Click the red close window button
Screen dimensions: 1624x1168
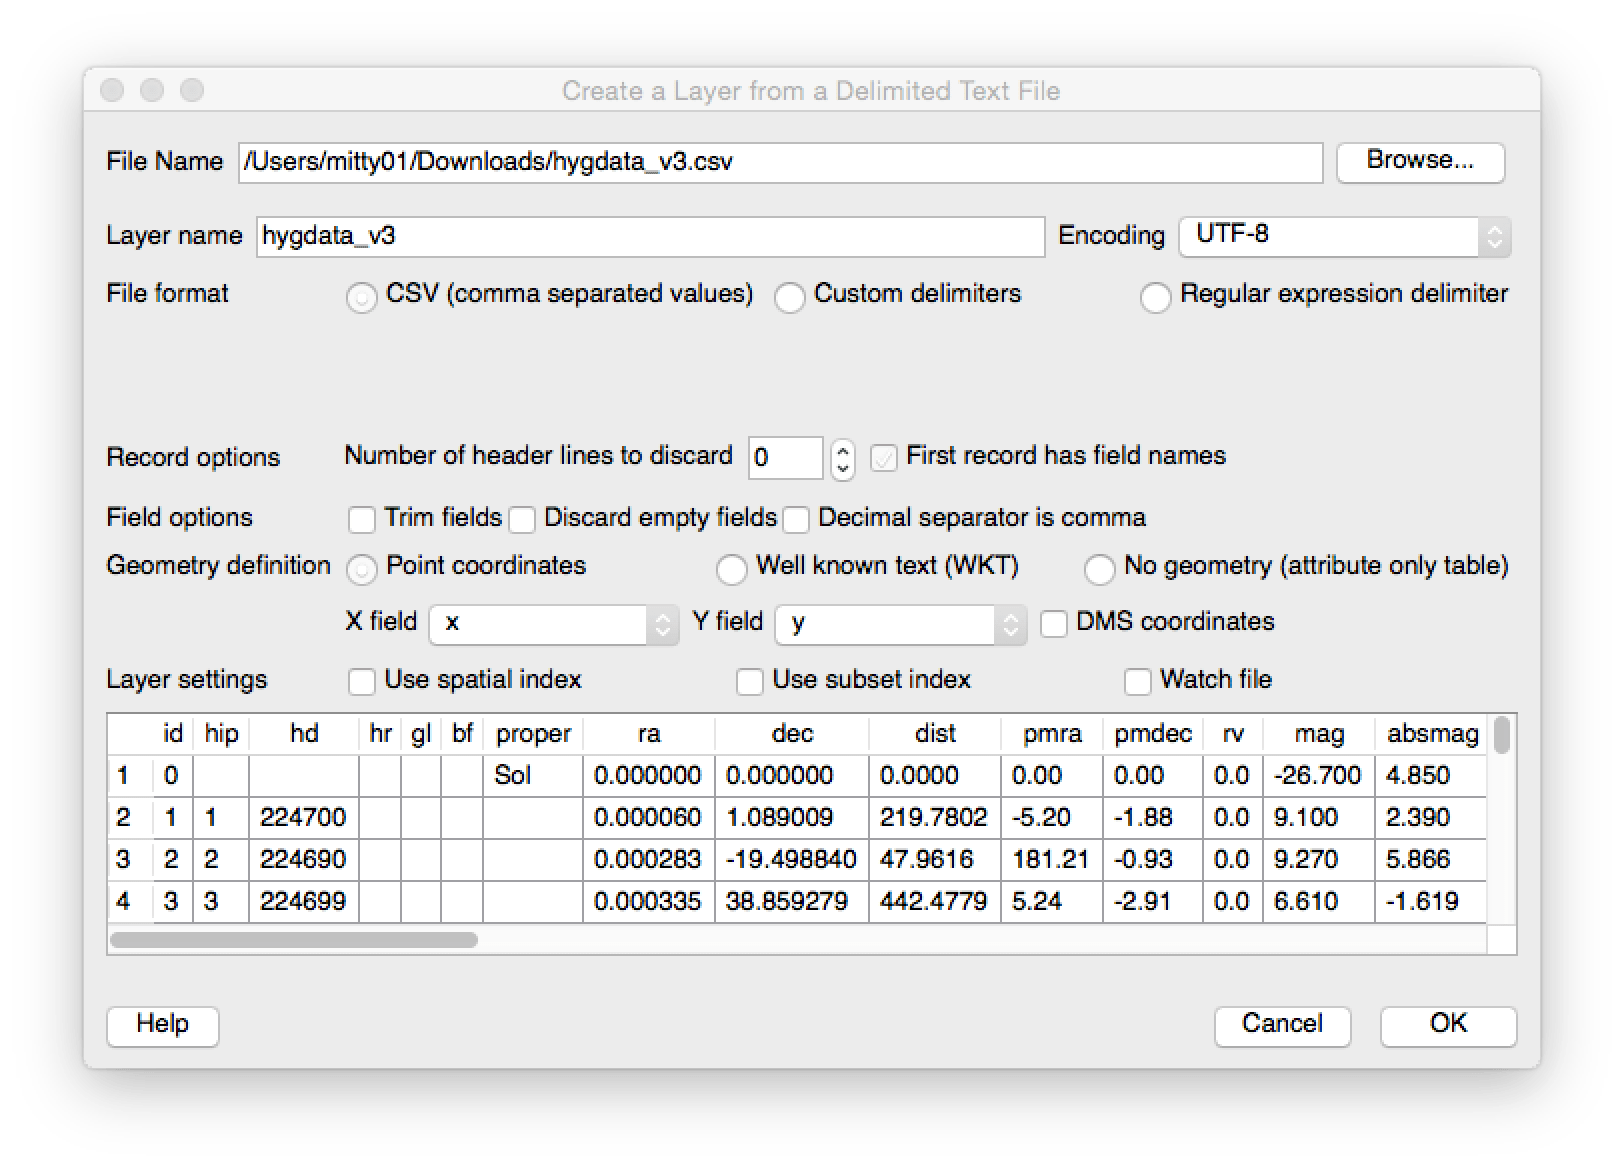pyautogui.click(x=112, y=91)
